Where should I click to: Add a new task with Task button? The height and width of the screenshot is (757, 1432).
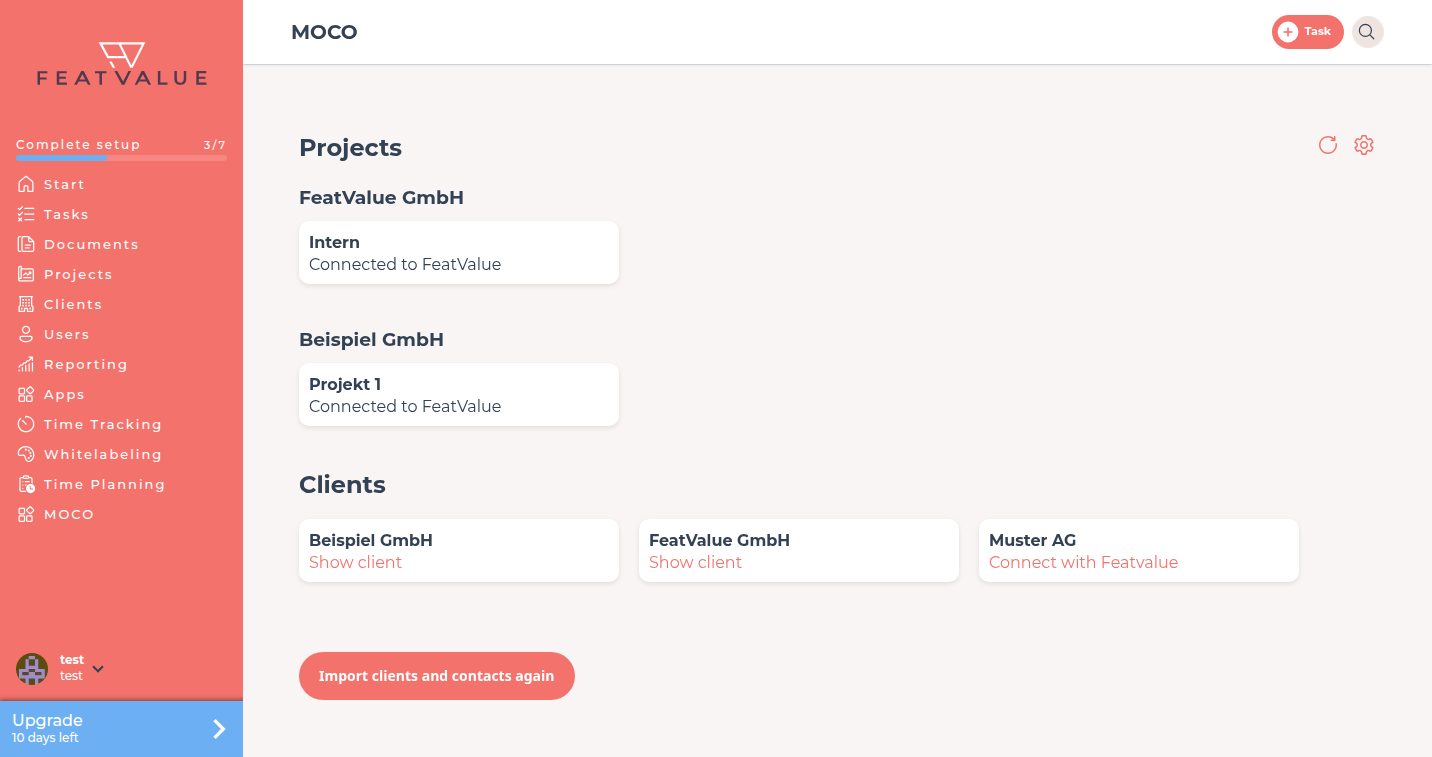point(1307,32)
